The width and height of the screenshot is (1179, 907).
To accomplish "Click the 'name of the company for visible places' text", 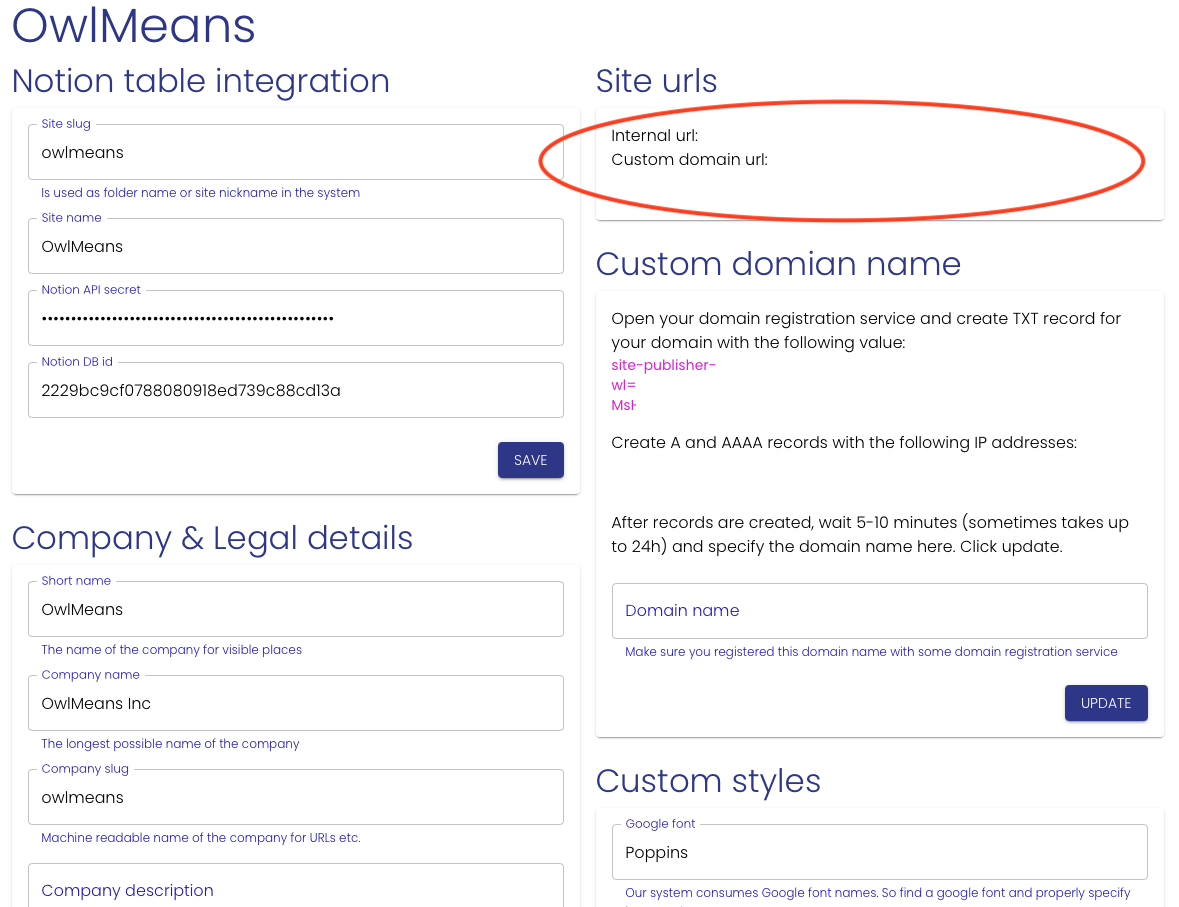I will [x=171, y=650].
